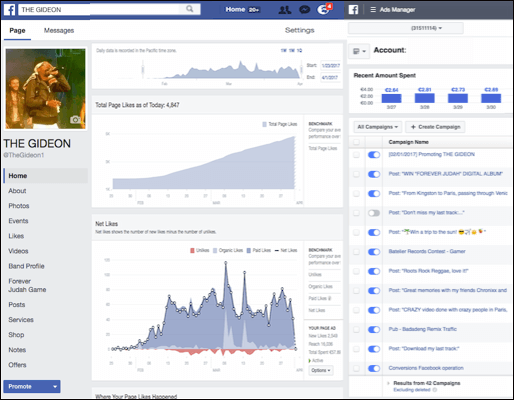This screenshot has width=514, height=400.
Task: Open the Ads Manager hamburger menu icon
Action: coord(373,10)
